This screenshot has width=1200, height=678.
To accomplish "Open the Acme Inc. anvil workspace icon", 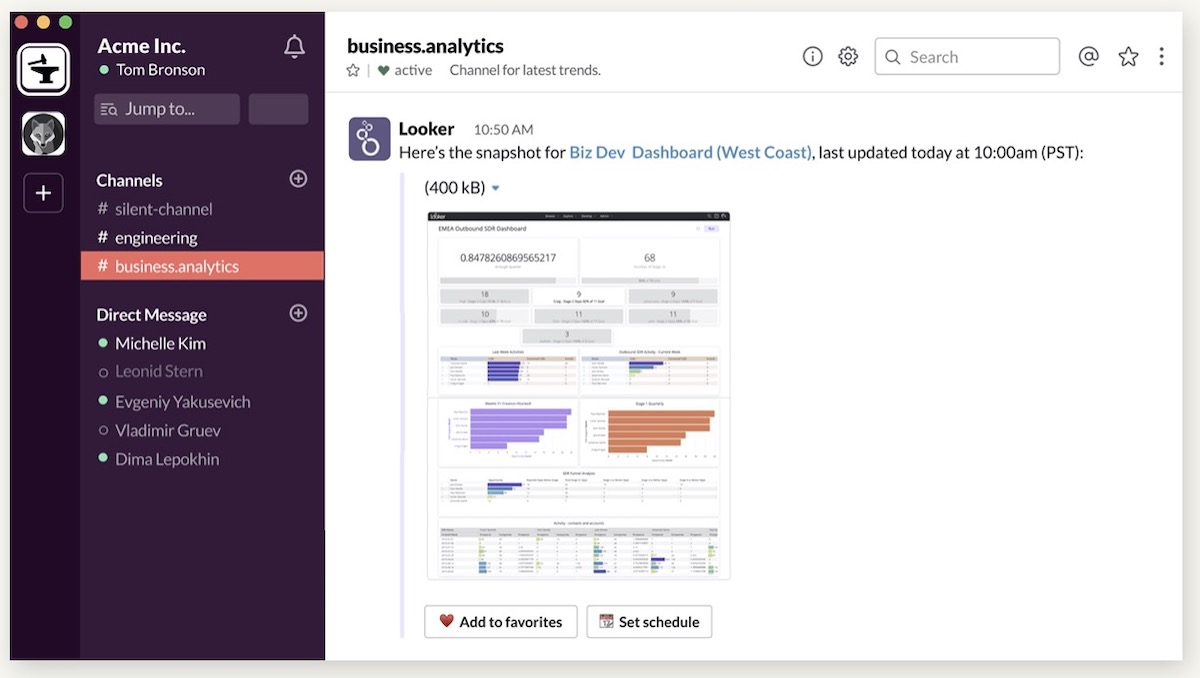I will tap(43, 69).
